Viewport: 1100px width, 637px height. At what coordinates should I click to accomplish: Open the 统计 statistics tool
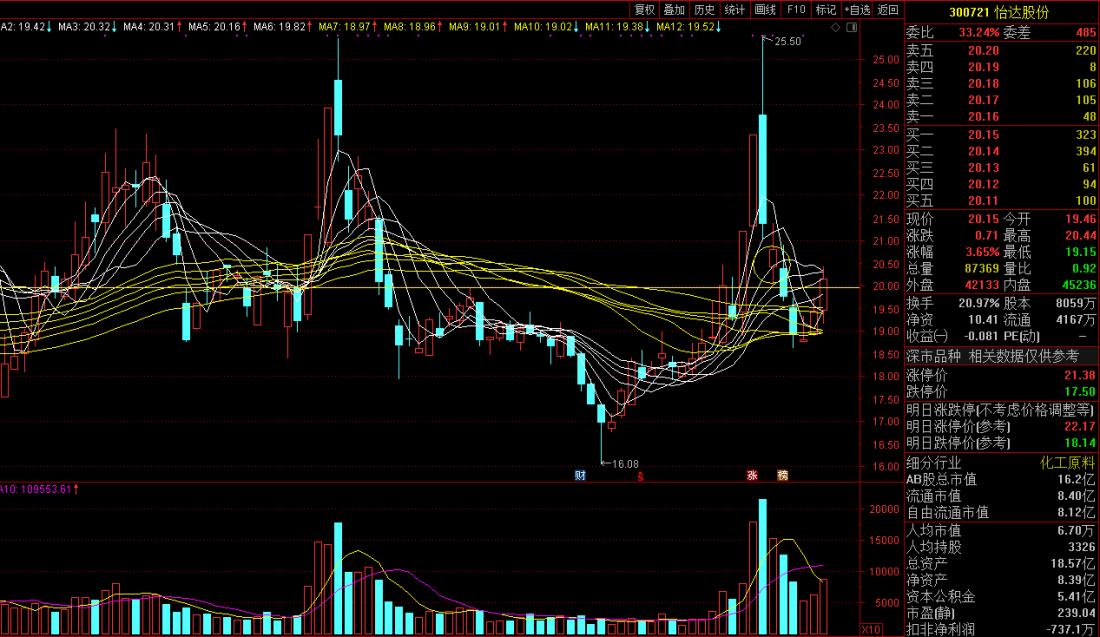coord(735,9)
